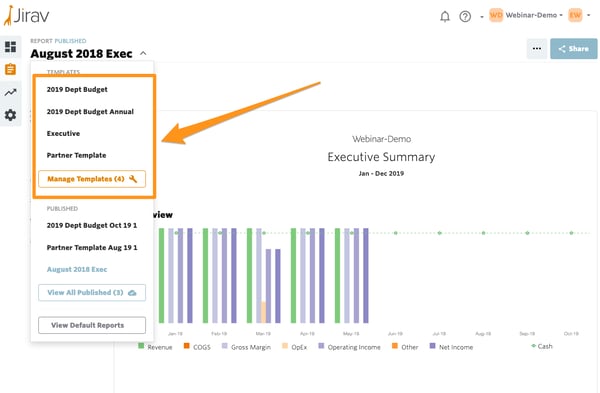Open the settings gear icon in sidebar
Viewport: 600px width, 393px height.
pos(10,115)
